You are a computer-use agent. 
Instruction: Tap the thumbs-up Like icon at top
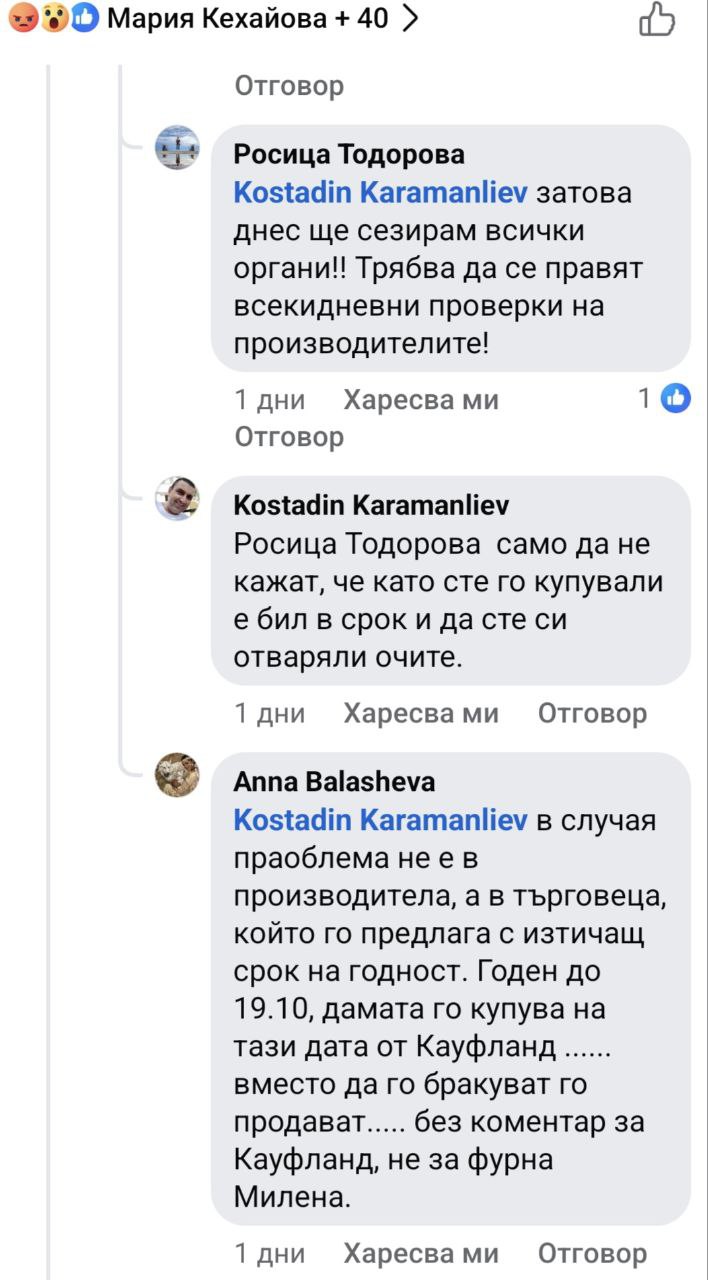click(657, 19)
